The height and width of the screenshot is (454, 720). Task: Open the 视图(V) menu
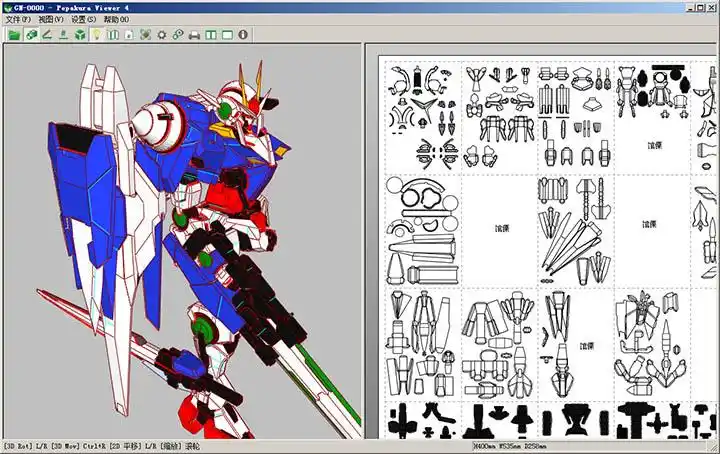[x=52, y=20]
